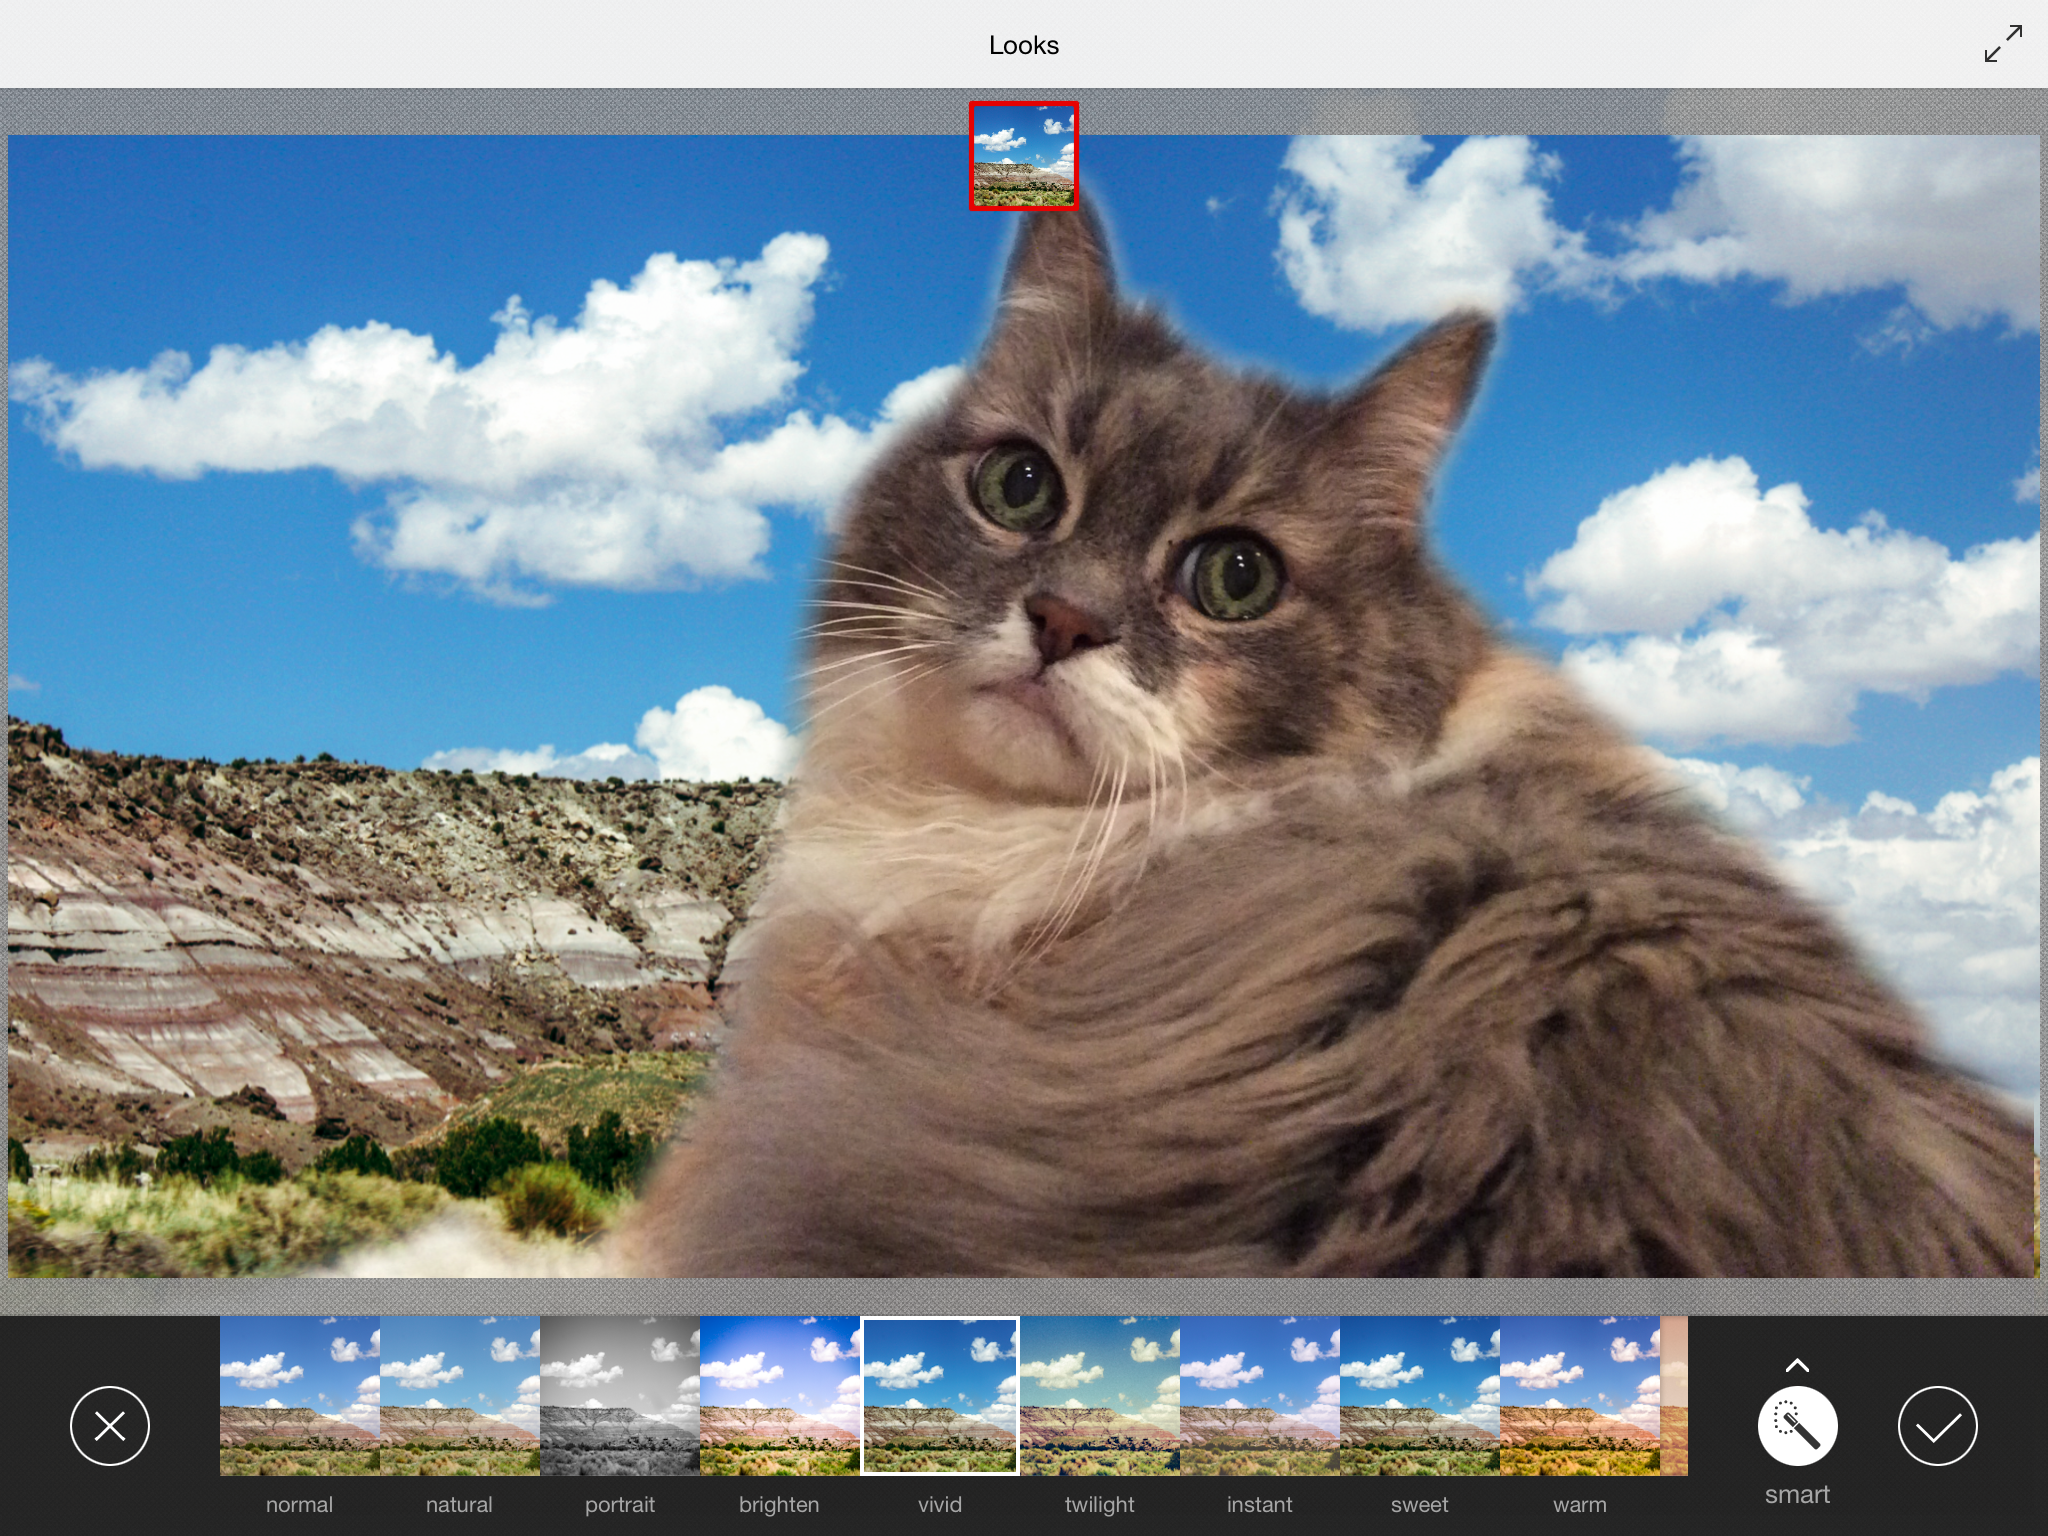This screenshot has width=2048, height=1536.
Task: Choose the portrait black-and-white look
Action: pyautogui.click(x=620, y=1396)
